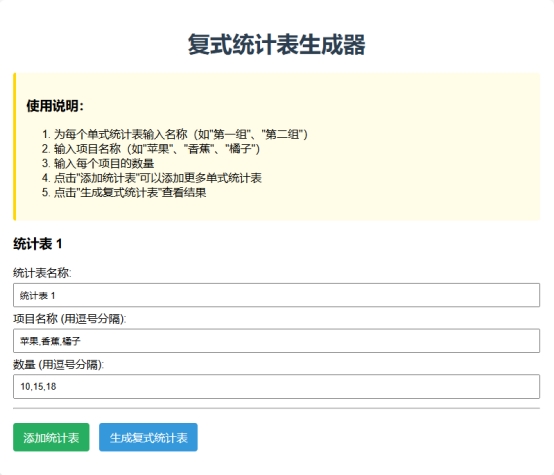Click the 添加统计表 green button
554x475 pixels.
[51, 438]
